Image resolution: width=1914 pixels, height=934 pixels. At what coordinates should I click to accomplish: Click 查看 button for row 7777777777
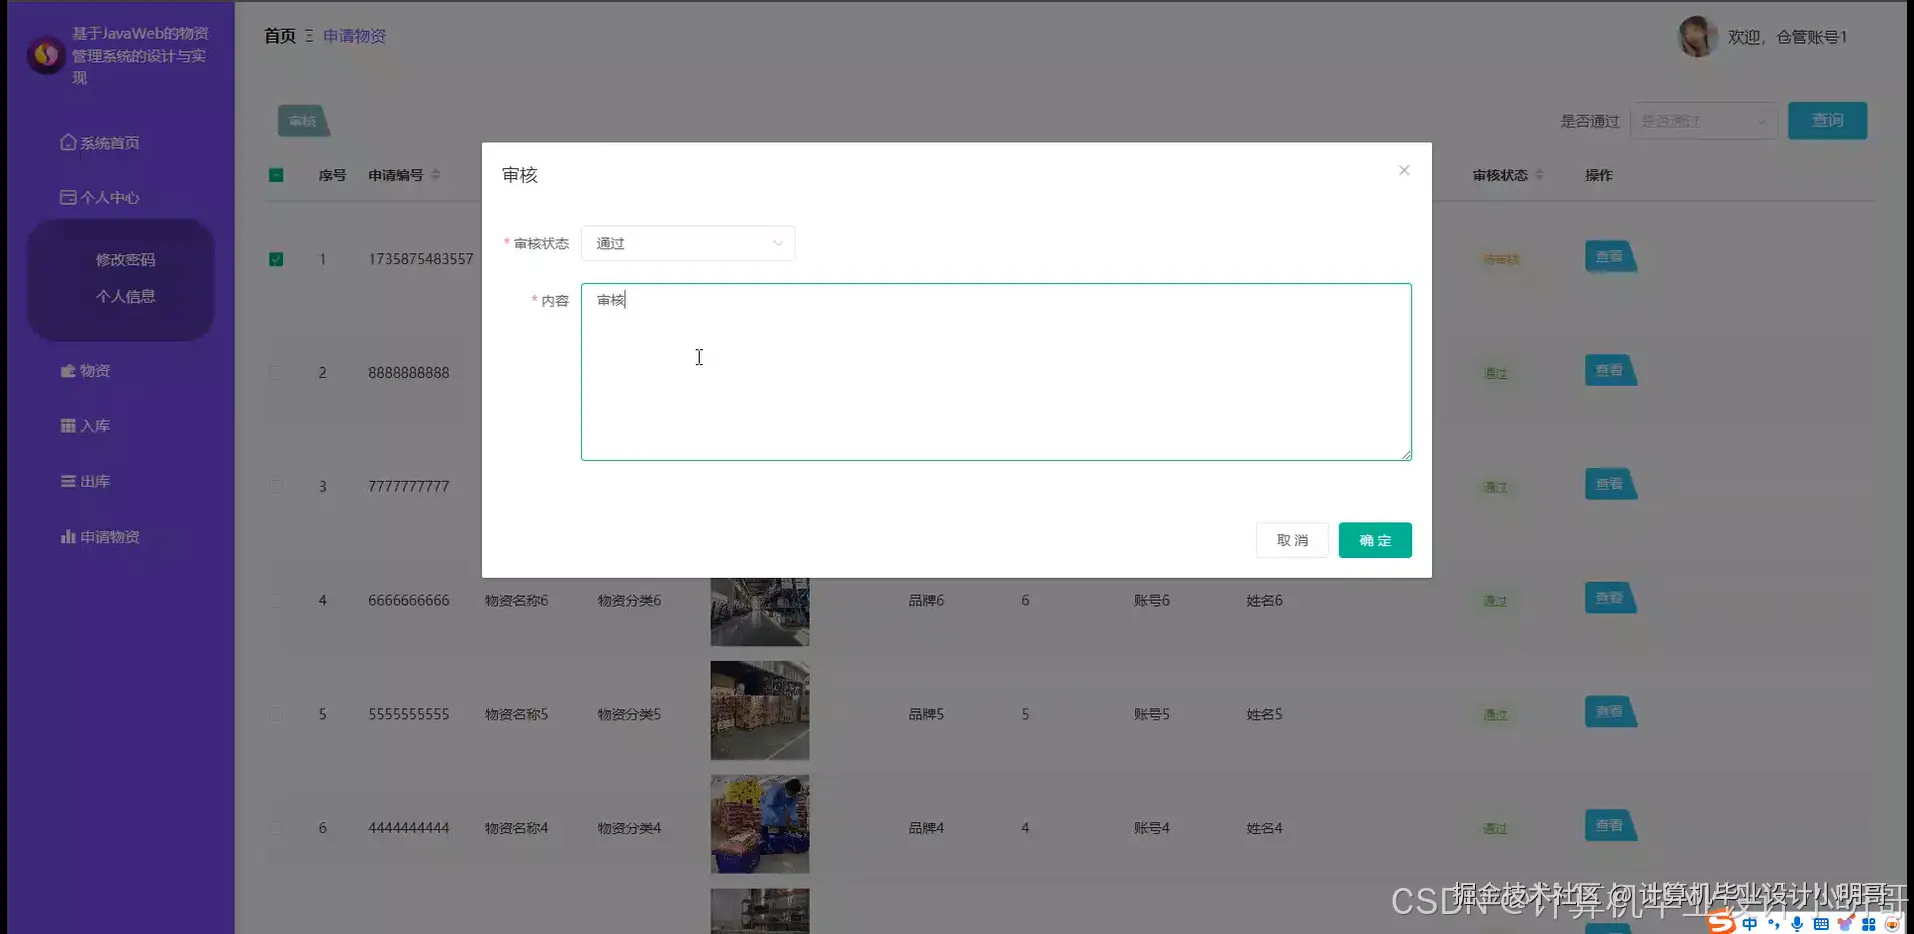point(1610,485)
